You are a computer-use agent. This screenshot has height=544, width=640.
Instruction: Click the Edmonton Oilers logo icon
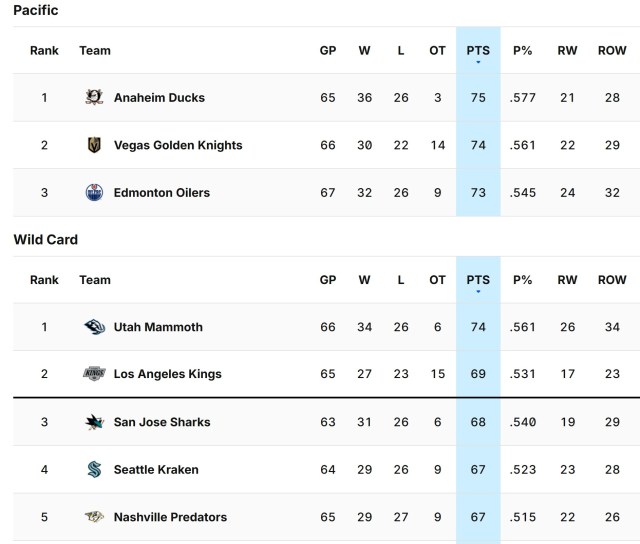(94, 193)
